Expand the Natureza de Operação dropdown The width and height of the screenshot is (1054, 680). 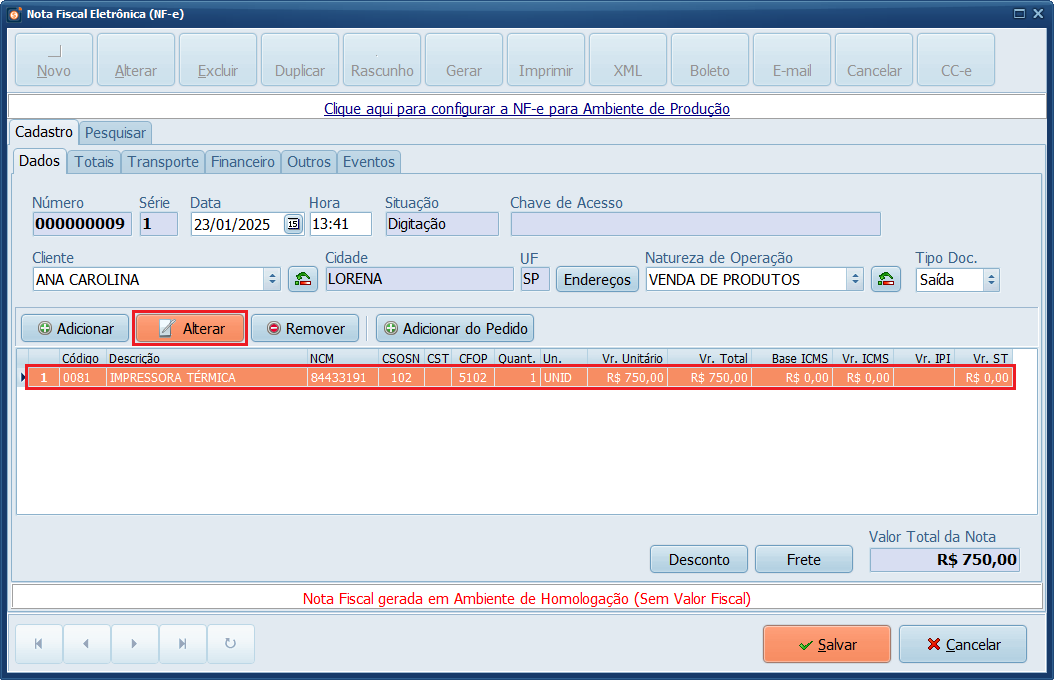pos(855,280)
